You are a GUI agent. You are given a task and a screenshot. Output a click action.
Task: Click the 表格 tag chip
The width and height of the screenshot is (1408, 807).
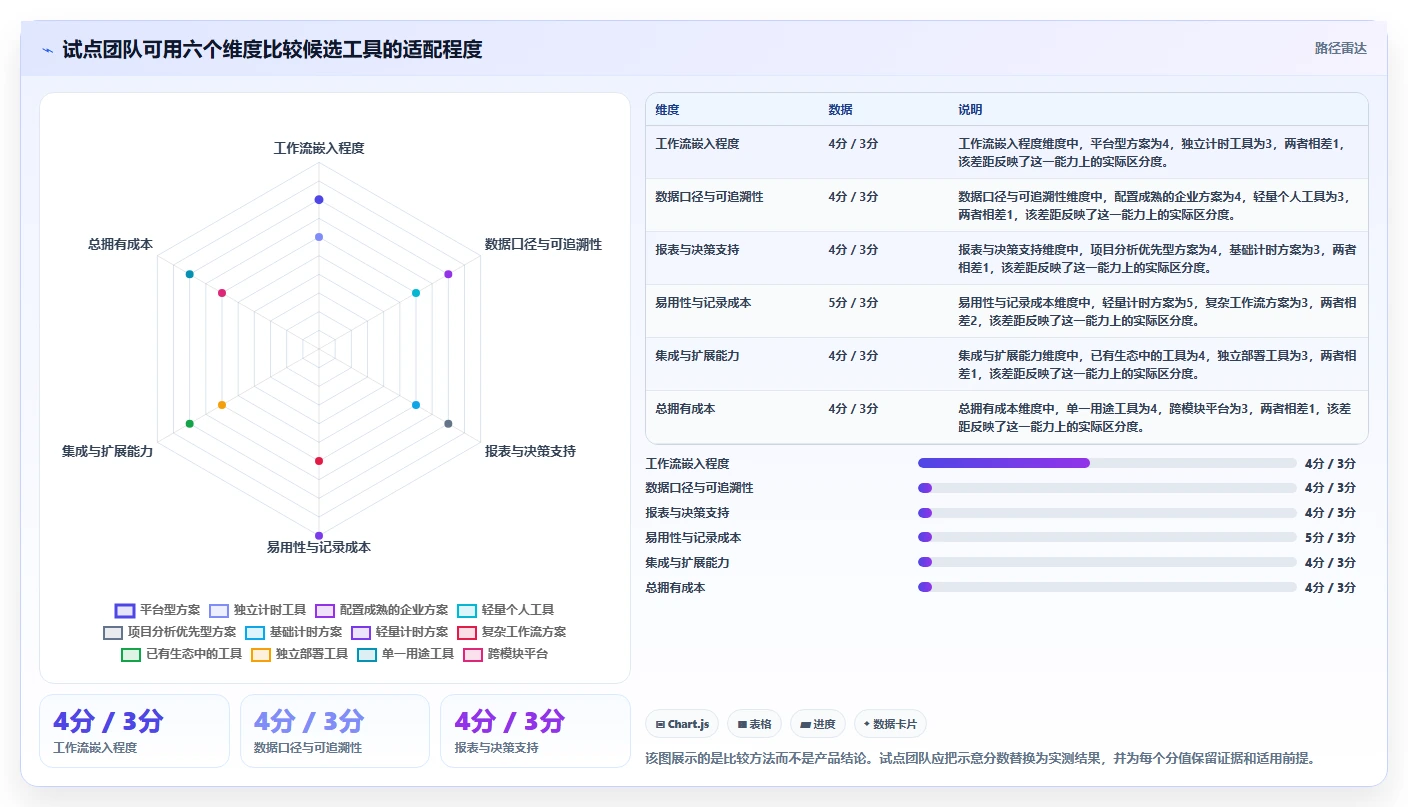click(x=754, y=724)
